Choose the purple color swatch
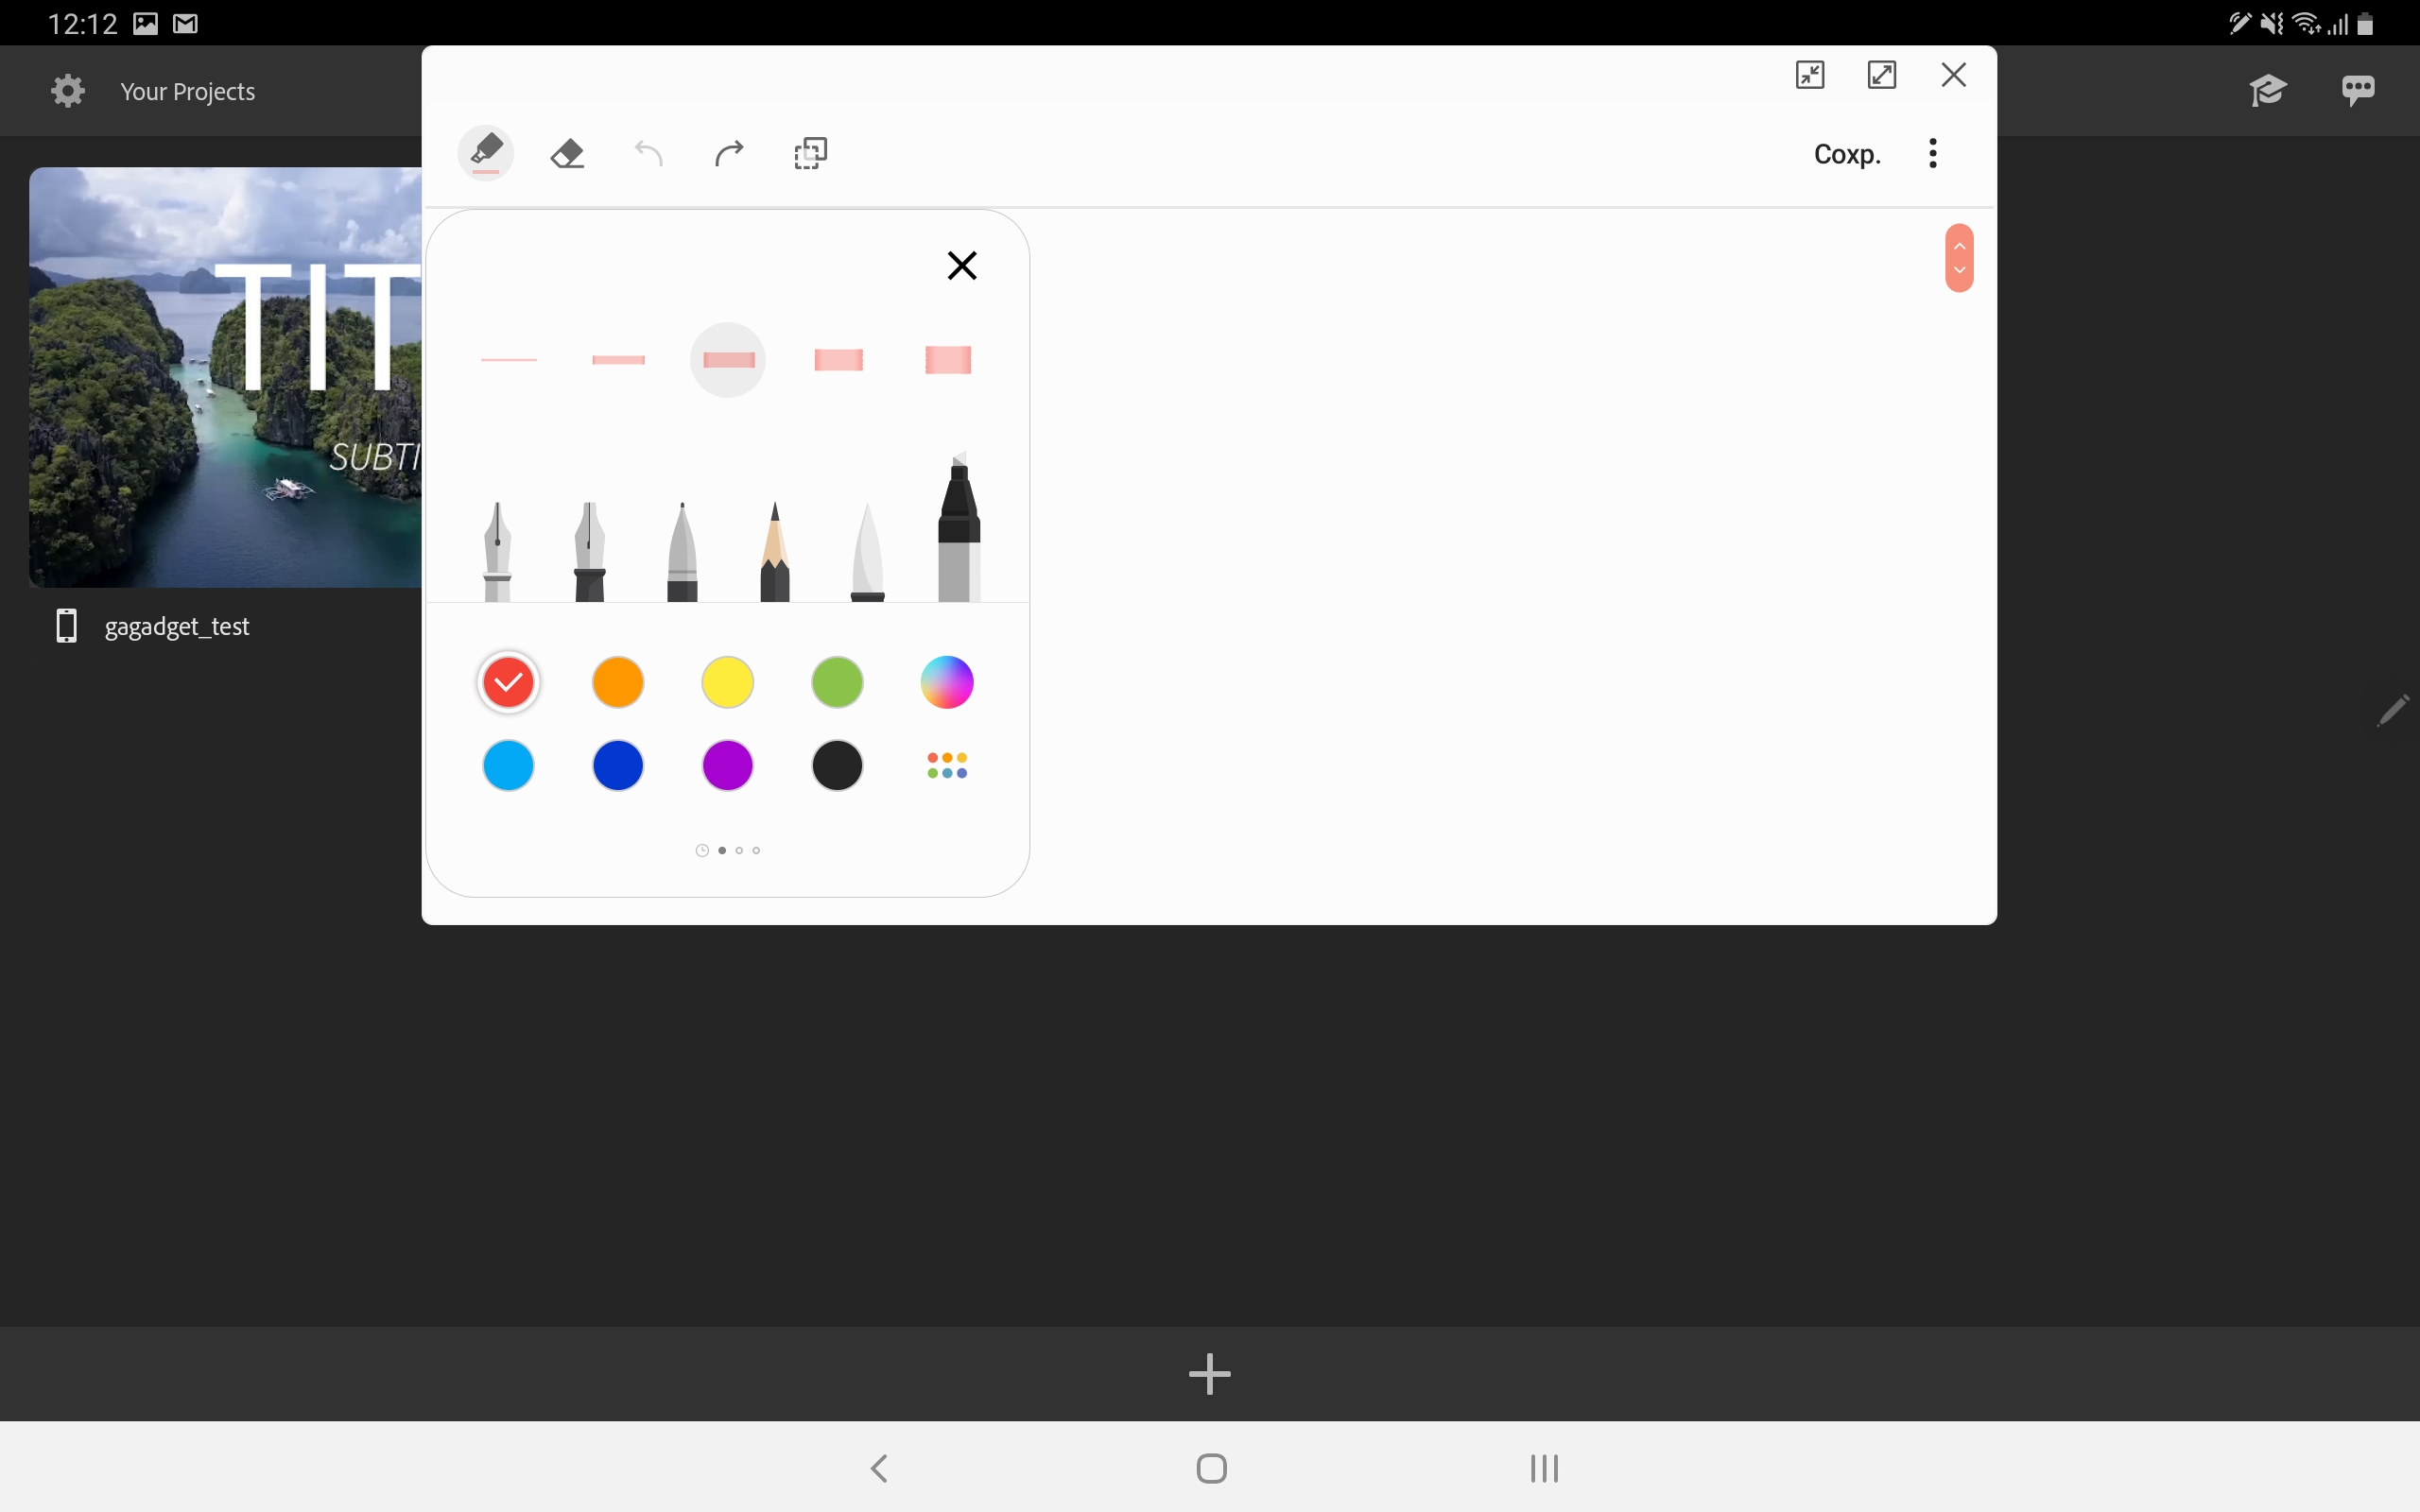 tap(728, 766)
